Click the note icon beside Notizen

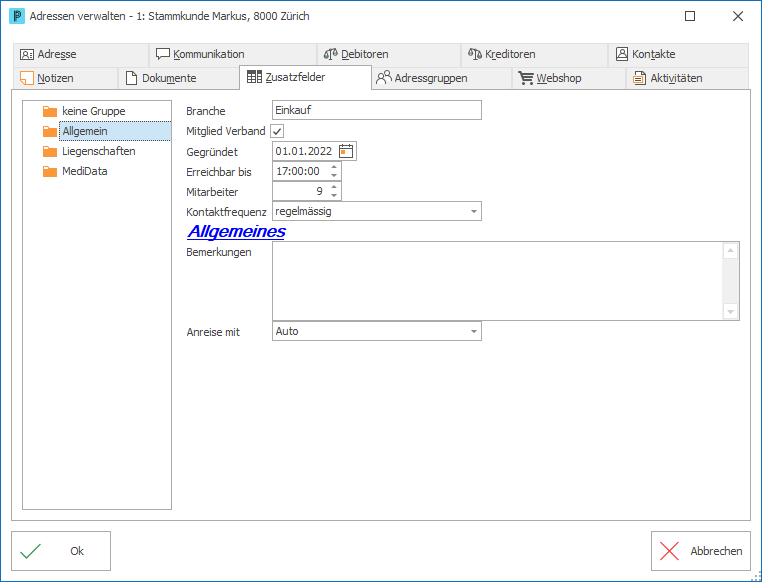27,78
